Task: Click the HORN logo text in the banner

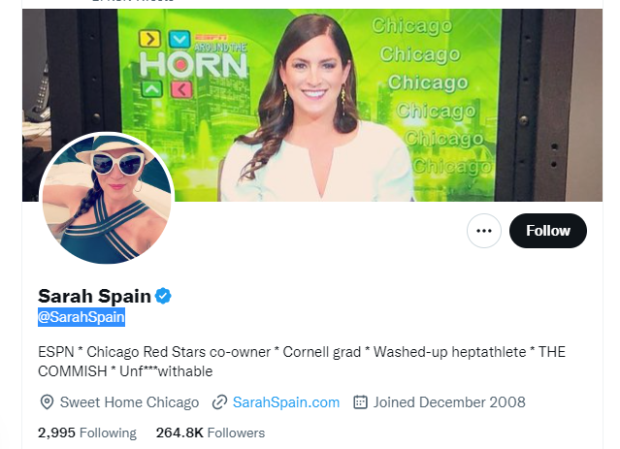Action: [x=194, y=65]
